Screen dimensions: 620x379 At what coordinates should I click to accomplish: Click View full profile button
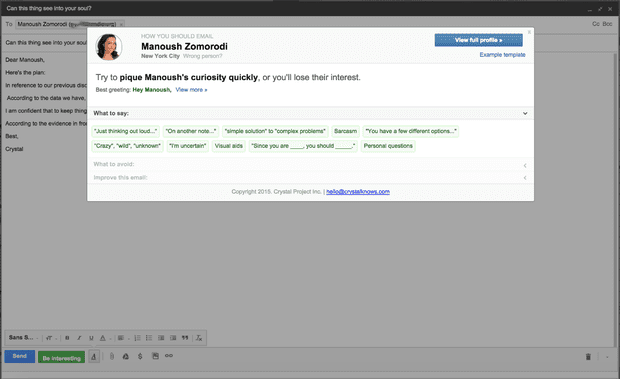tap(478, 40)
